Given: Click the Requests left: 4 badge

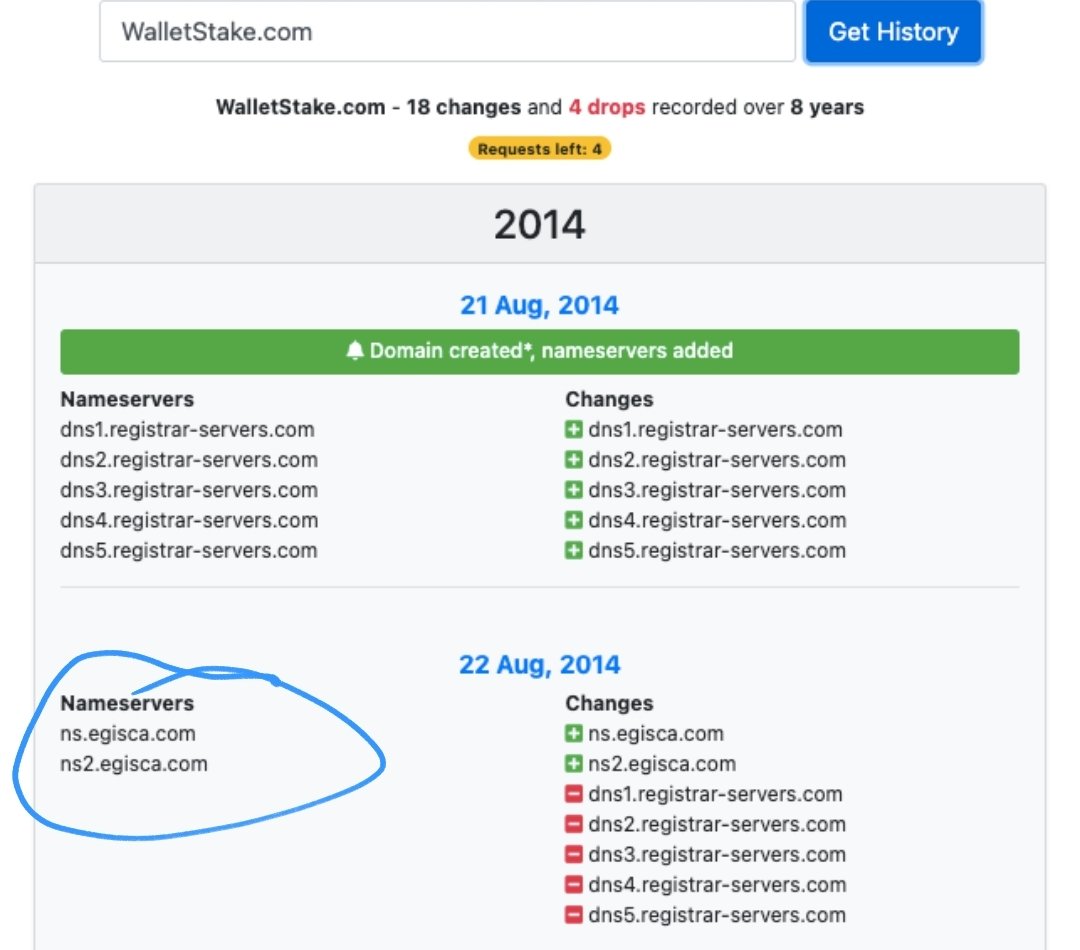Looking at the screenshot, I should coord(539,149).
